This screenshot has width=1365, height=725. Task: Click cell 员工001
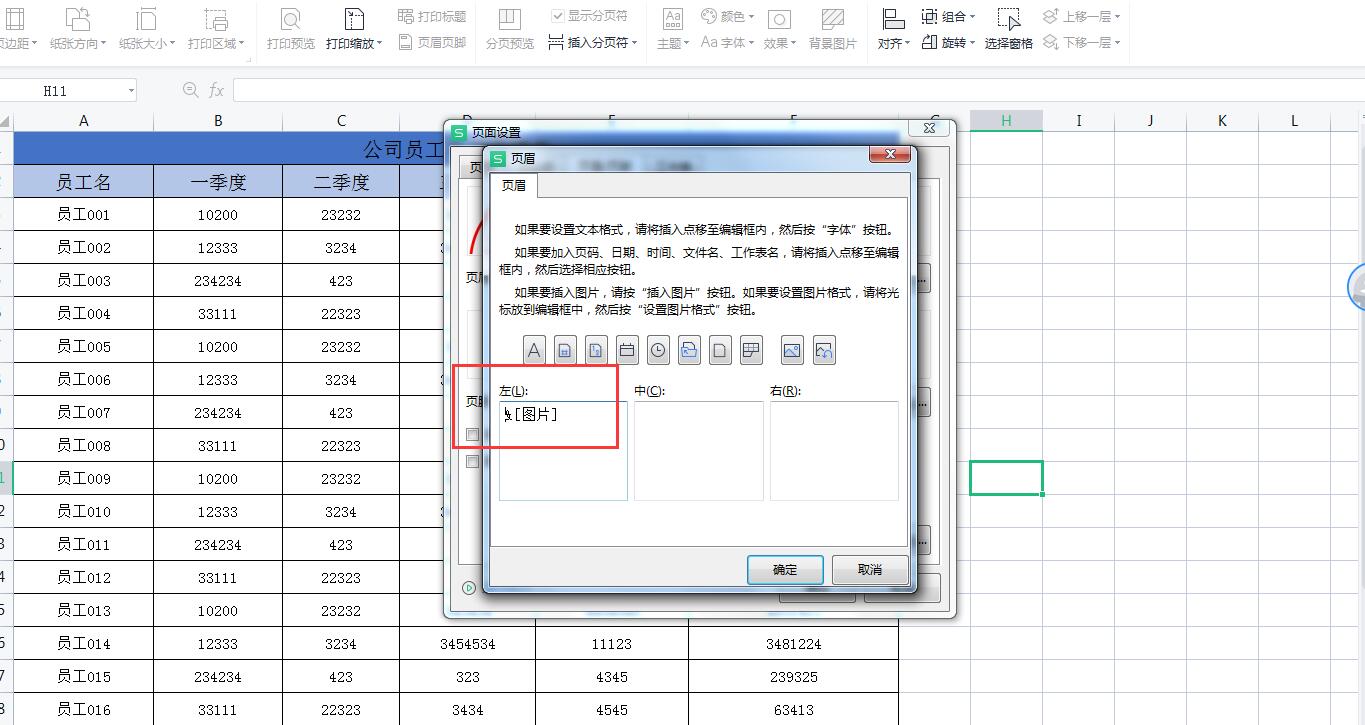click(84, 215)
